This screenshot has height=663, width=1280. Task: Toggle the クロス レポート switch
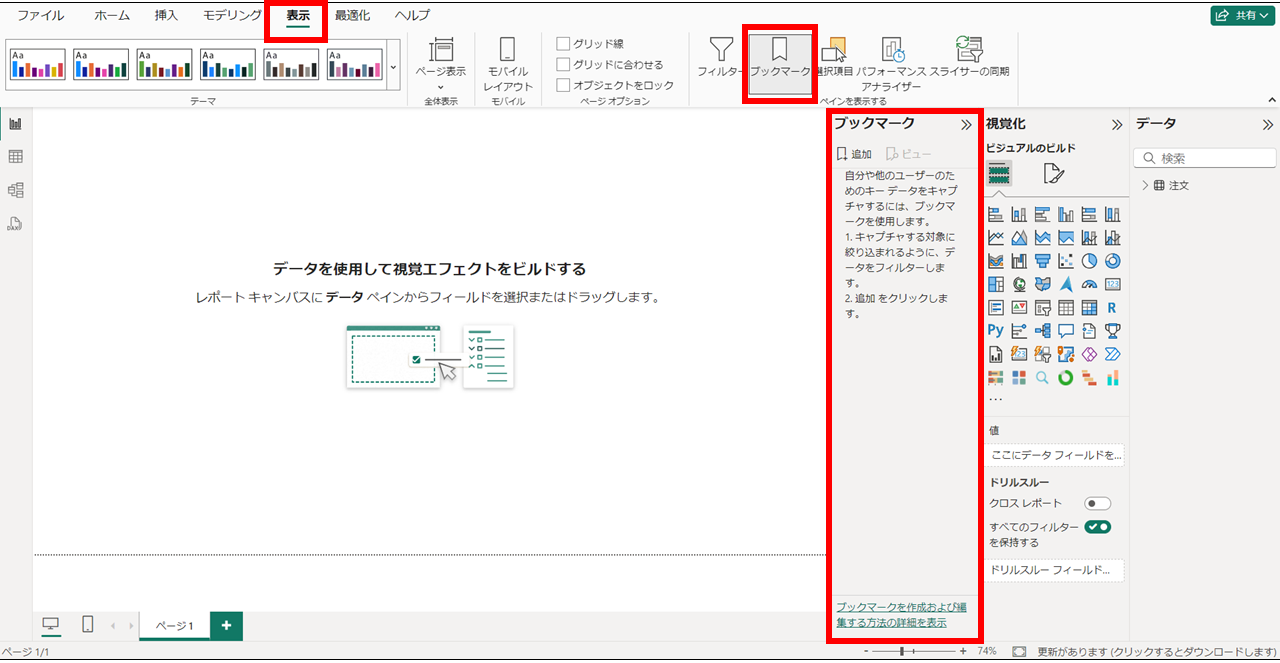[x=1097, y=504]
